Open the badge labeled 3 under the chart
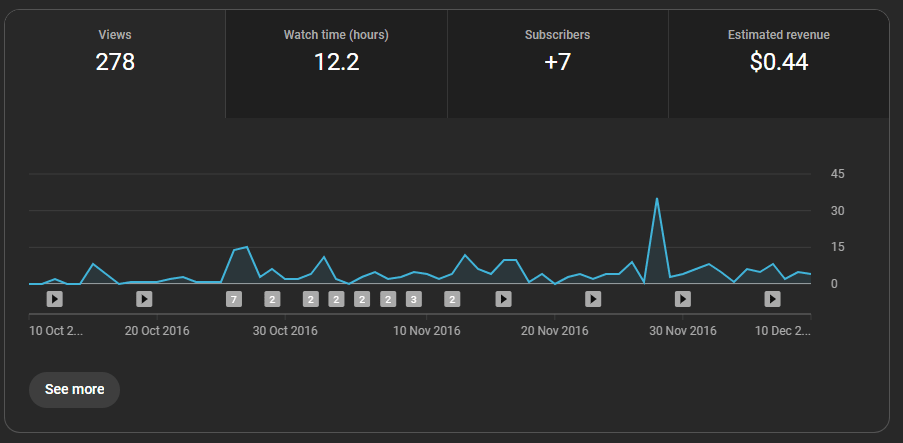The height and width of the screenshot is (443, 903). pos(413,299)
